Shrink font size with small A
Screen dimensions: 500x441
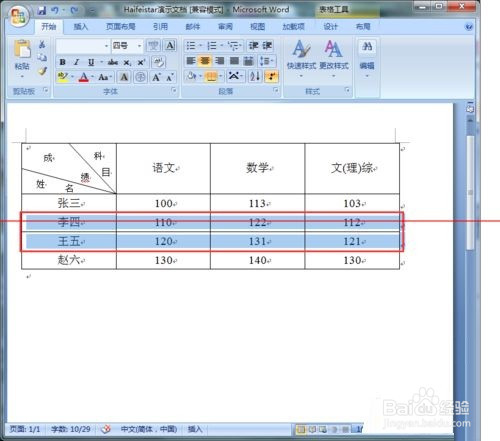point(170,77)
